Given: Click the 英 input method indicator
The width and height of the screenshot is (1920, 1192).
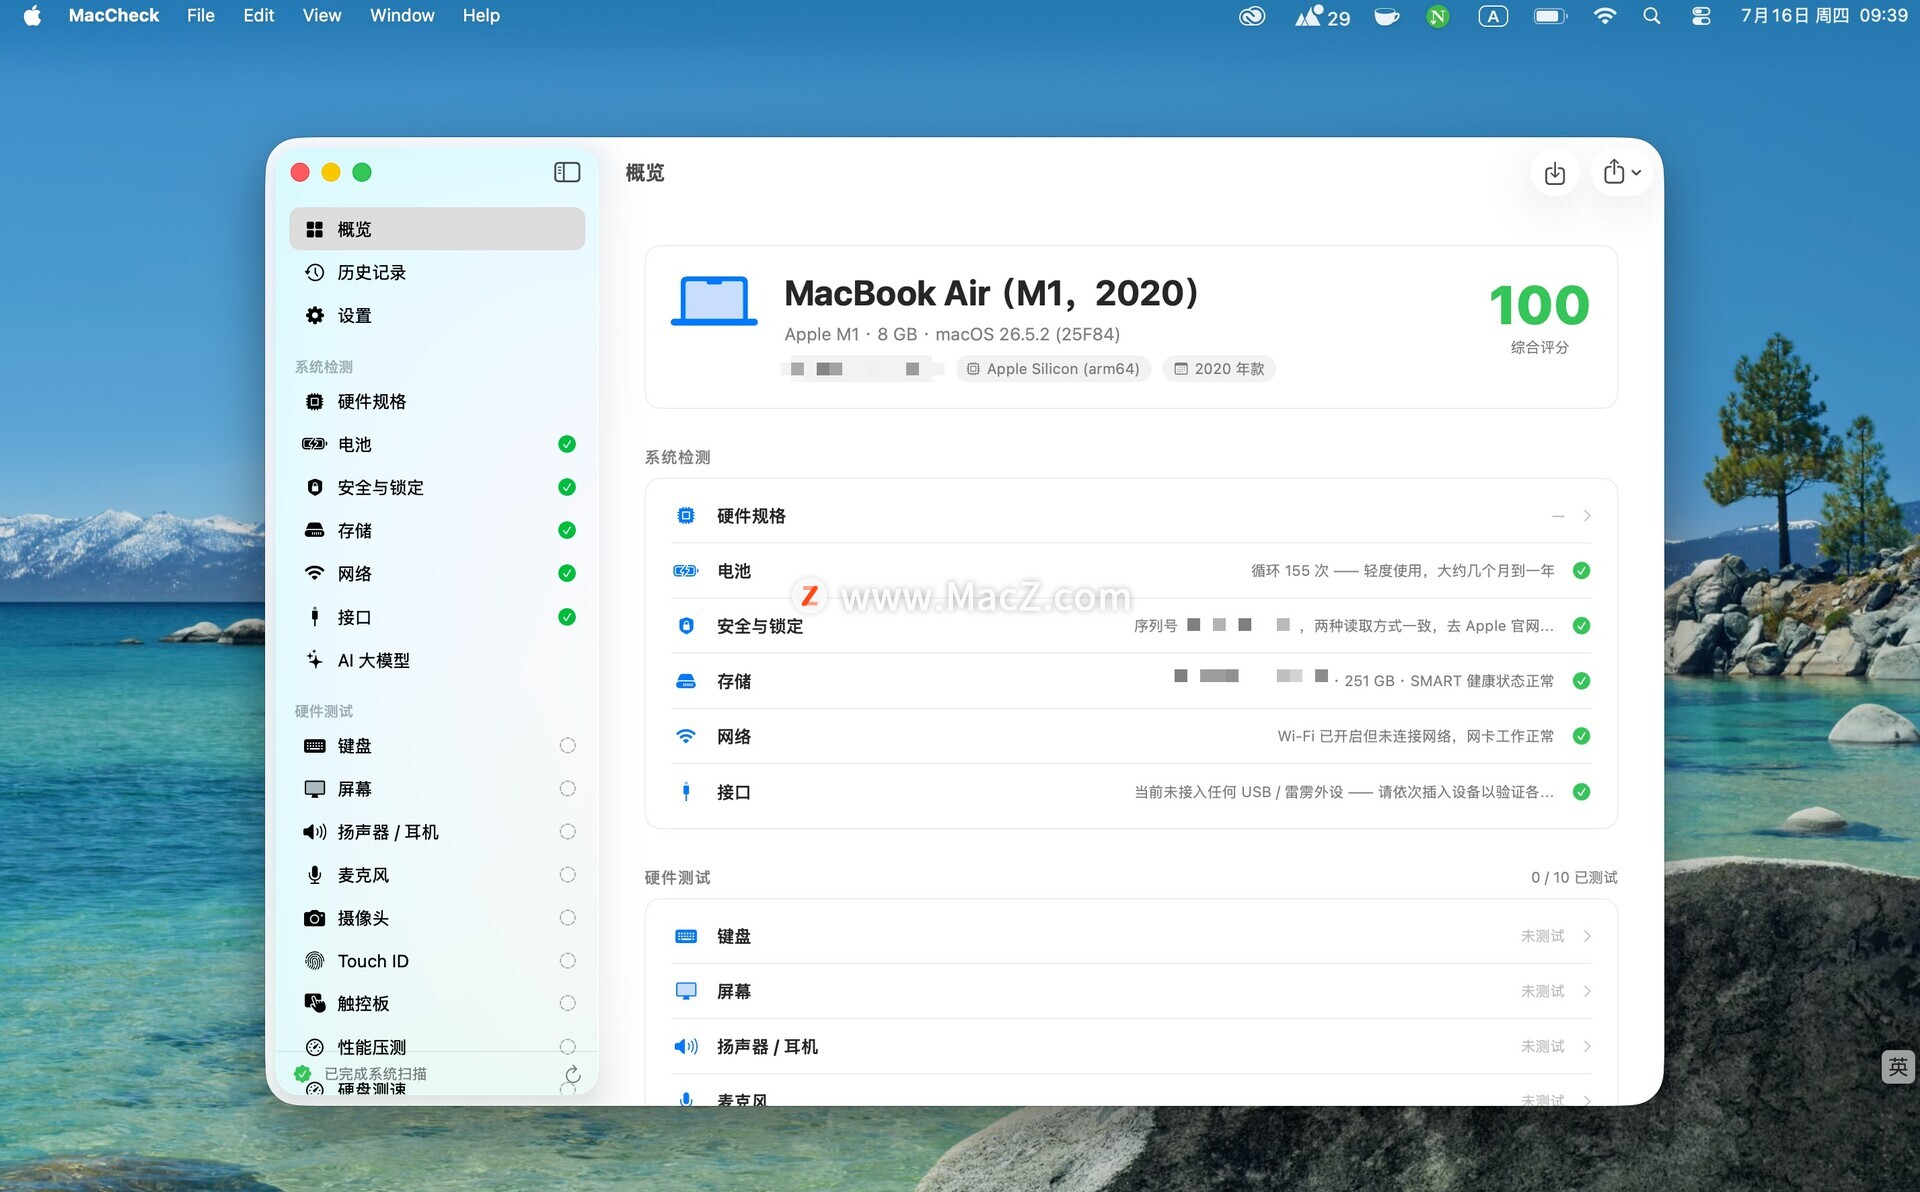Looking at the screenshot, I should click(x=1898, y=1067).
